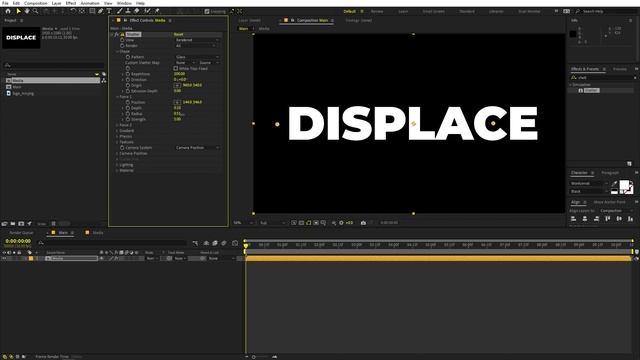Click the timeline current timecode 0:00:00:00
This screenshot has height=360, width=640.
click(18, 241)
